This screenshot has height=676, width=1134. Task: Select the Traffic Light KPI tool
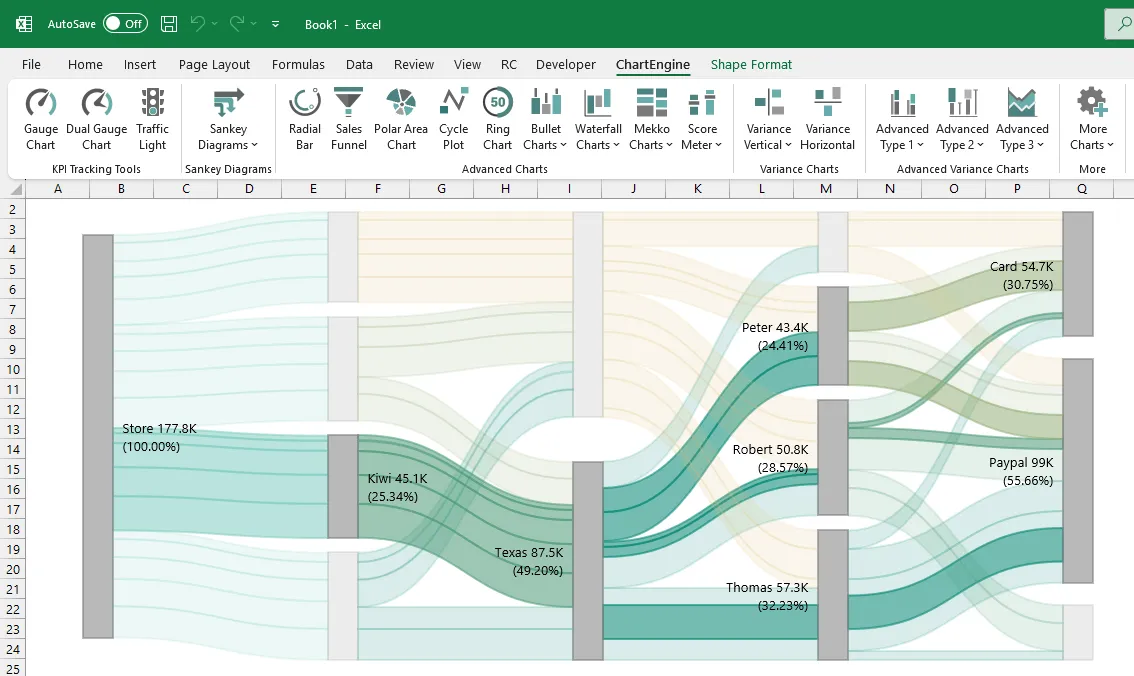(152, 117)
